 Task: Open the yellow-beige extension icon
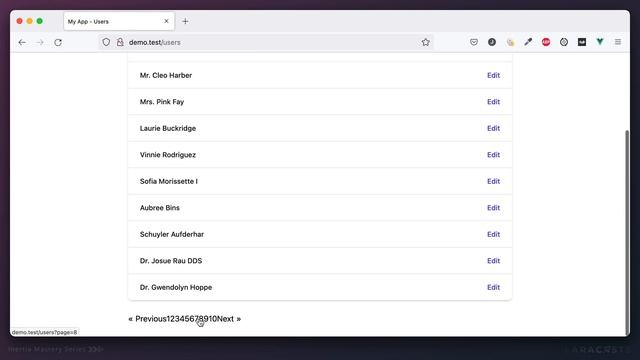tap(510, 42)
